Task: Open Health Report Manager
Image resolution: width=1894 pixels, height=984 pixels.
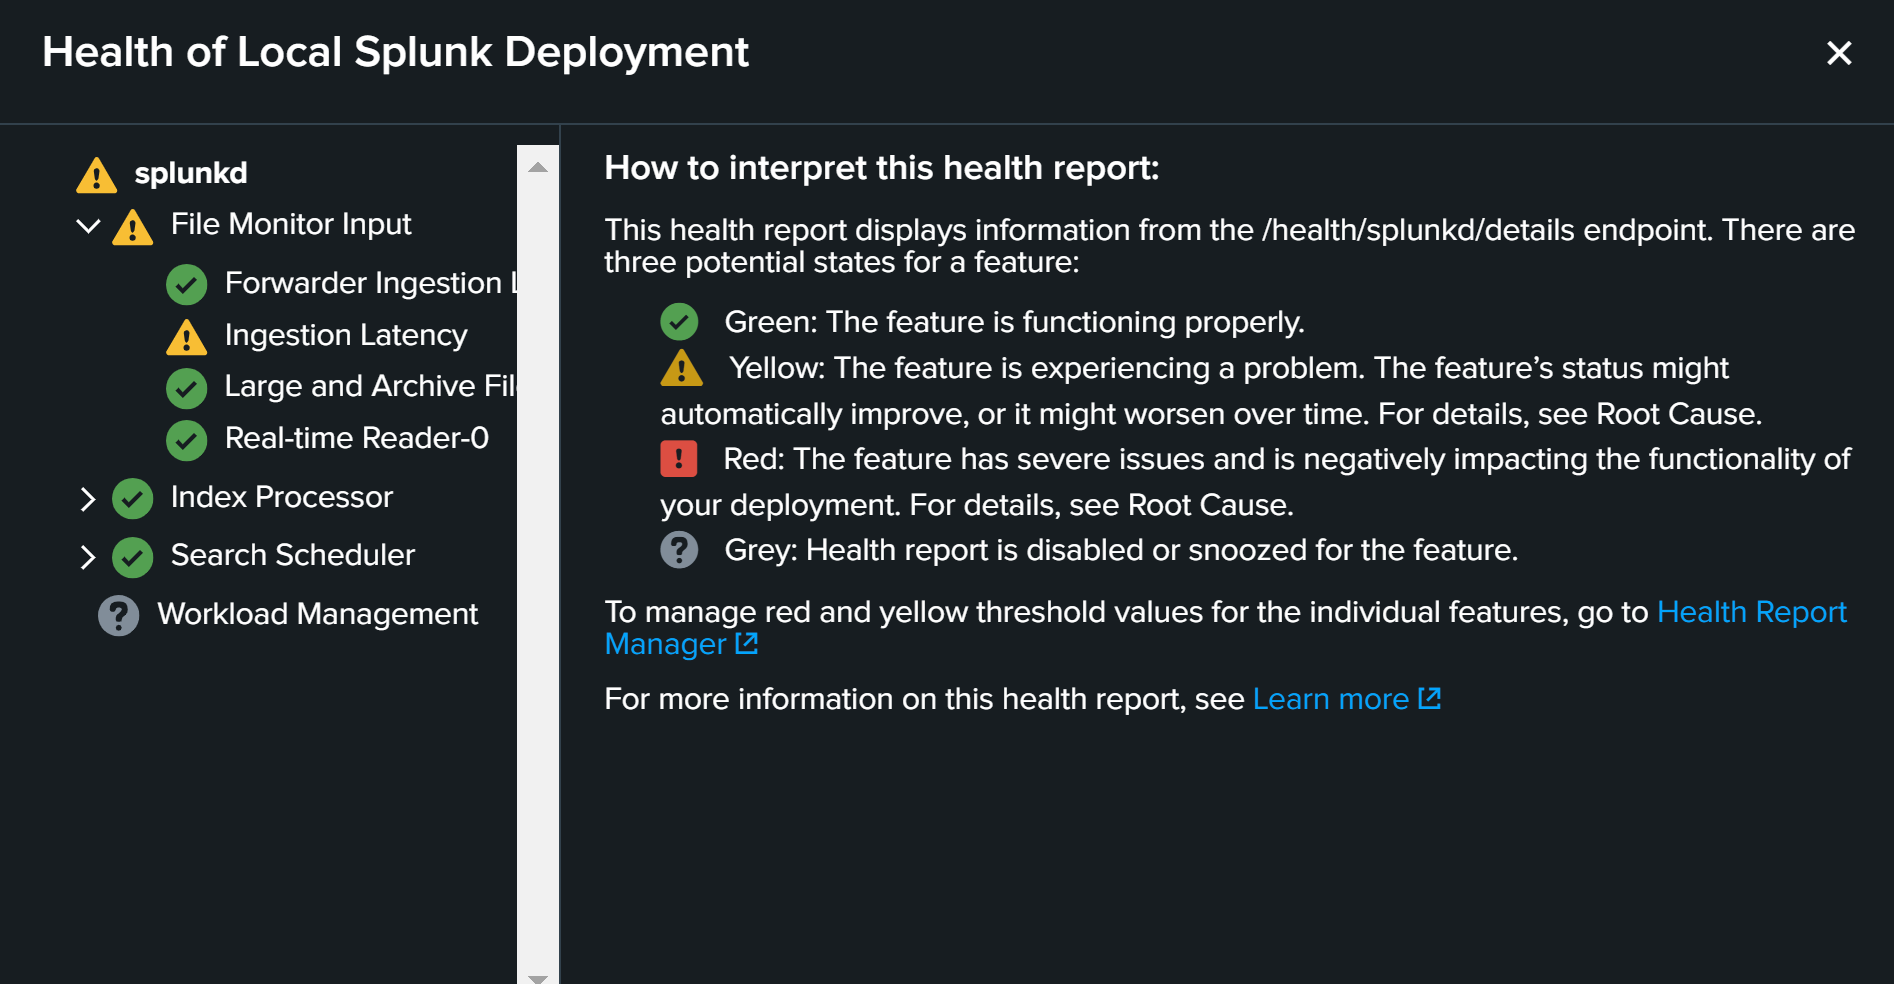Action: (x=1752, y=612)
